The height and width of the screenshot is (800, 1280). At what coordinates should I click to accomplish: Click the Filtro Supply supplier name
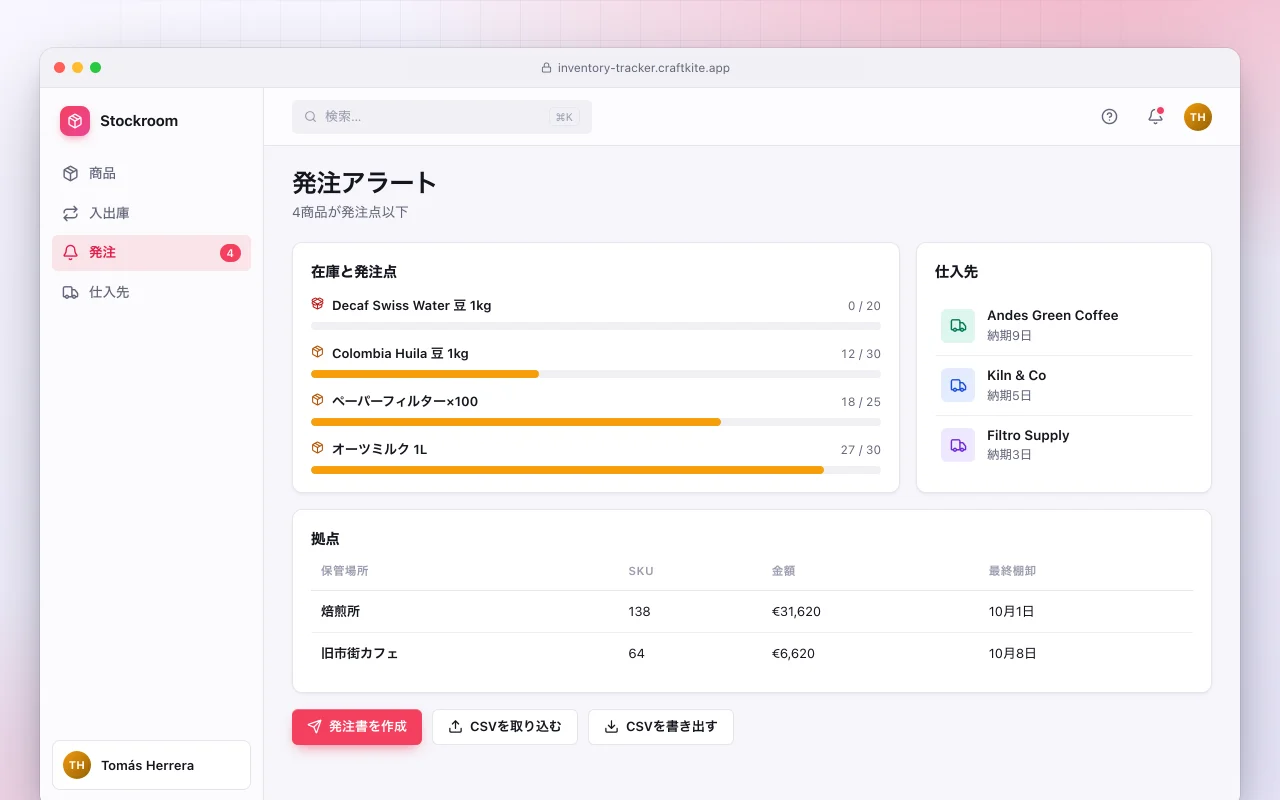[x=1028, y=435]
